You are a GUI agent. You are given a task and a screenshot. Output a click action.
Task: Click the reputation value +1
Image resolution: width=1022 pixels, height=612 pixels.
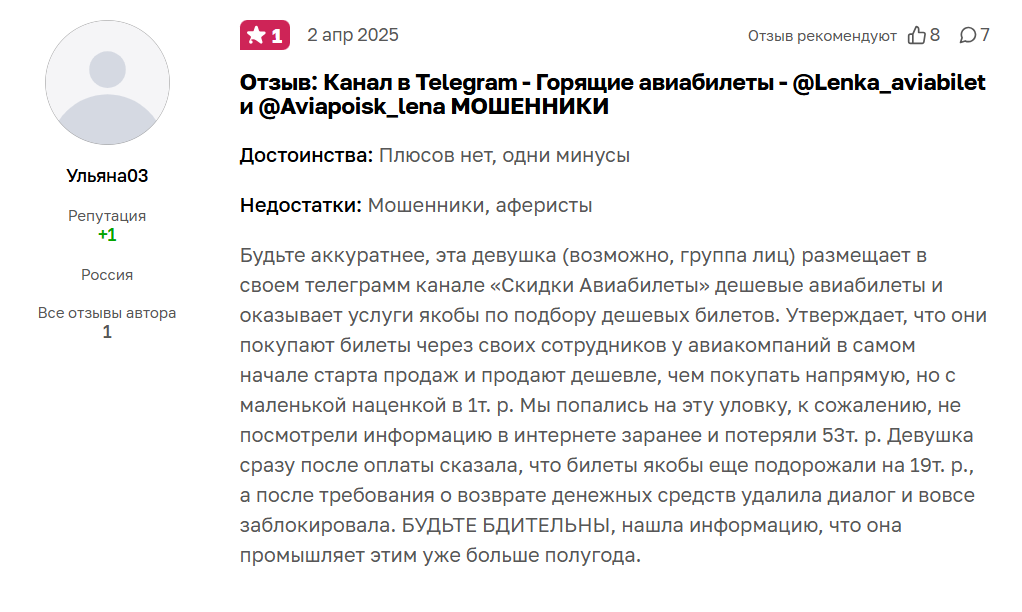pyautogui.click(x=107, y=235)
